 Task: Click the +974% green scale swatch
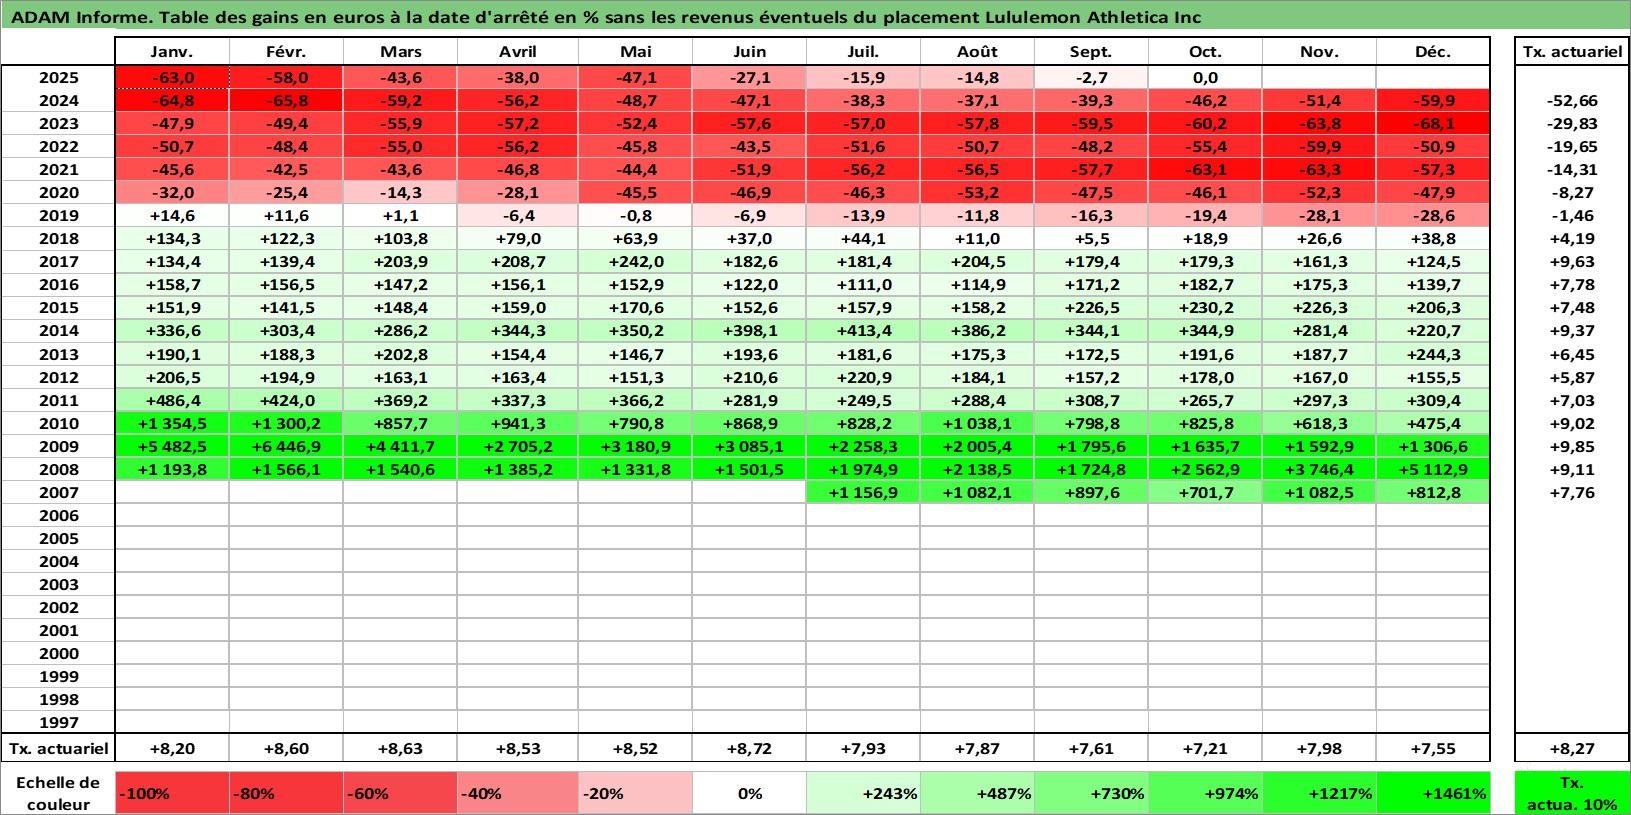click(x=1205, y=793)
